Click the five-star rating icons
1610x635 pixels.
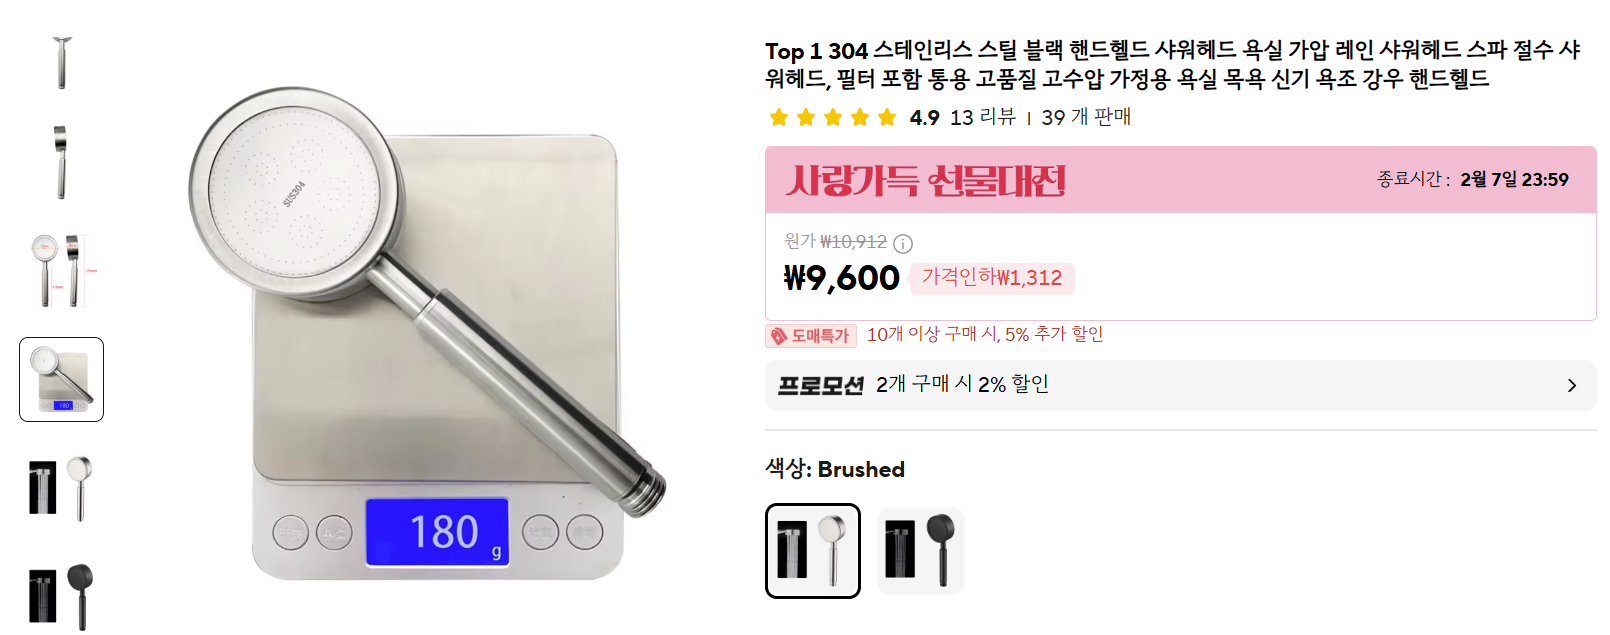click(x=832, y=118)
